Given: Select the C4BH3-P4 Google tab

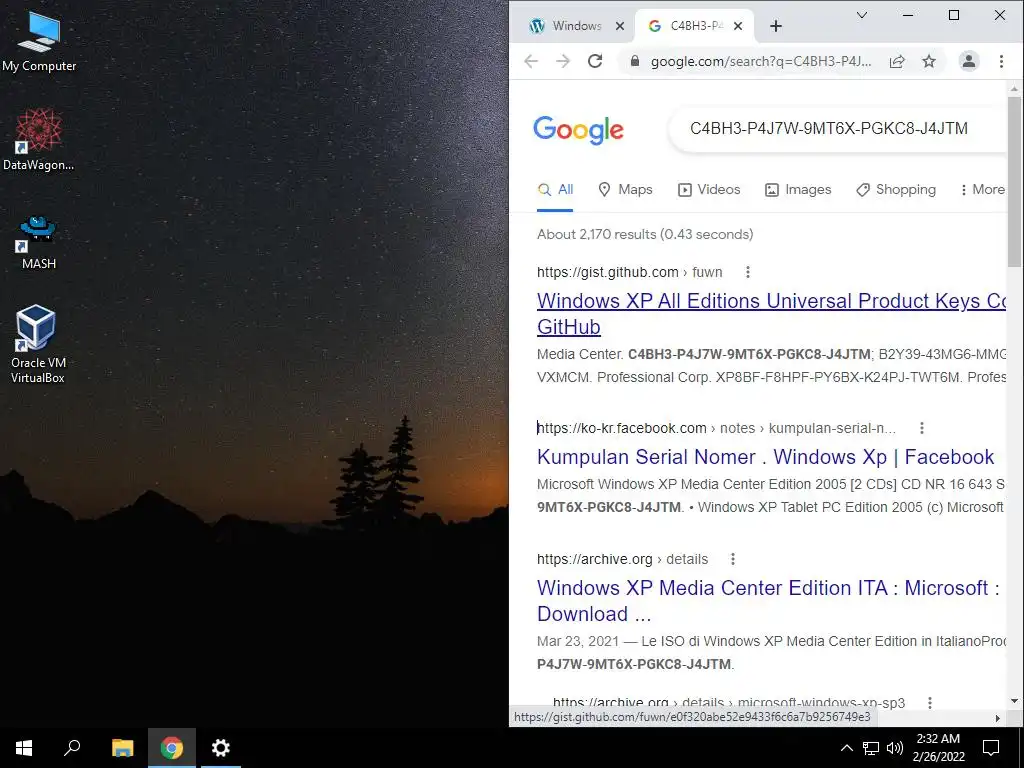Looking at the screenshot, I should pyautogui.click(x=686, y=26).
